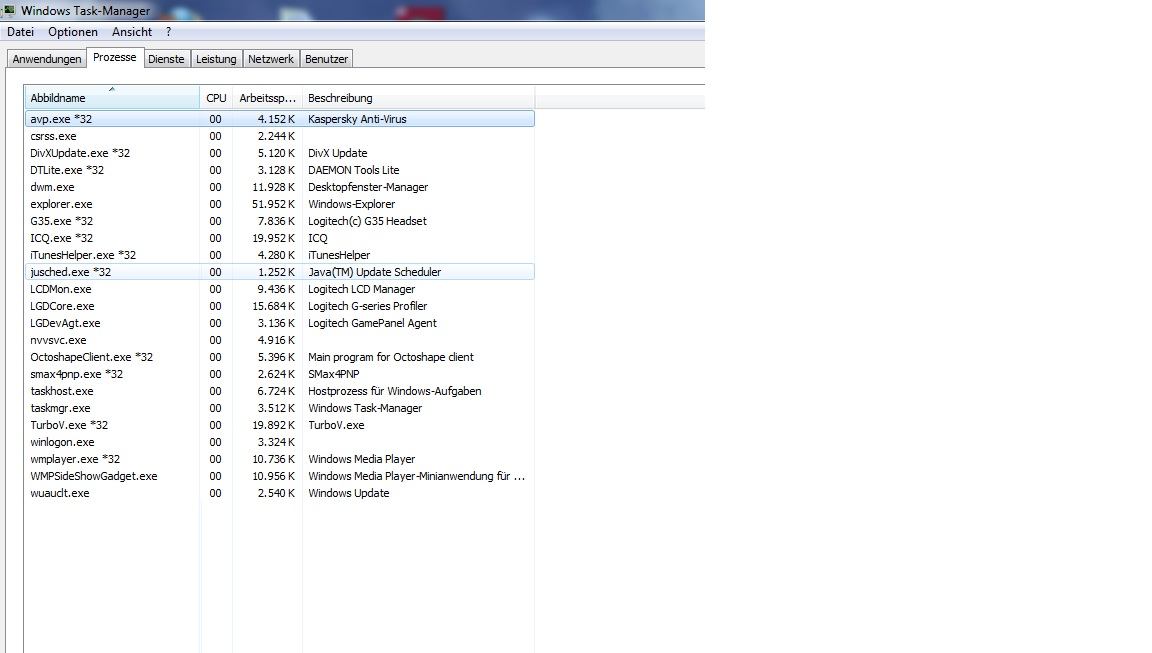
Task: Open the Datei menu
Action: [x=21, y=32]
